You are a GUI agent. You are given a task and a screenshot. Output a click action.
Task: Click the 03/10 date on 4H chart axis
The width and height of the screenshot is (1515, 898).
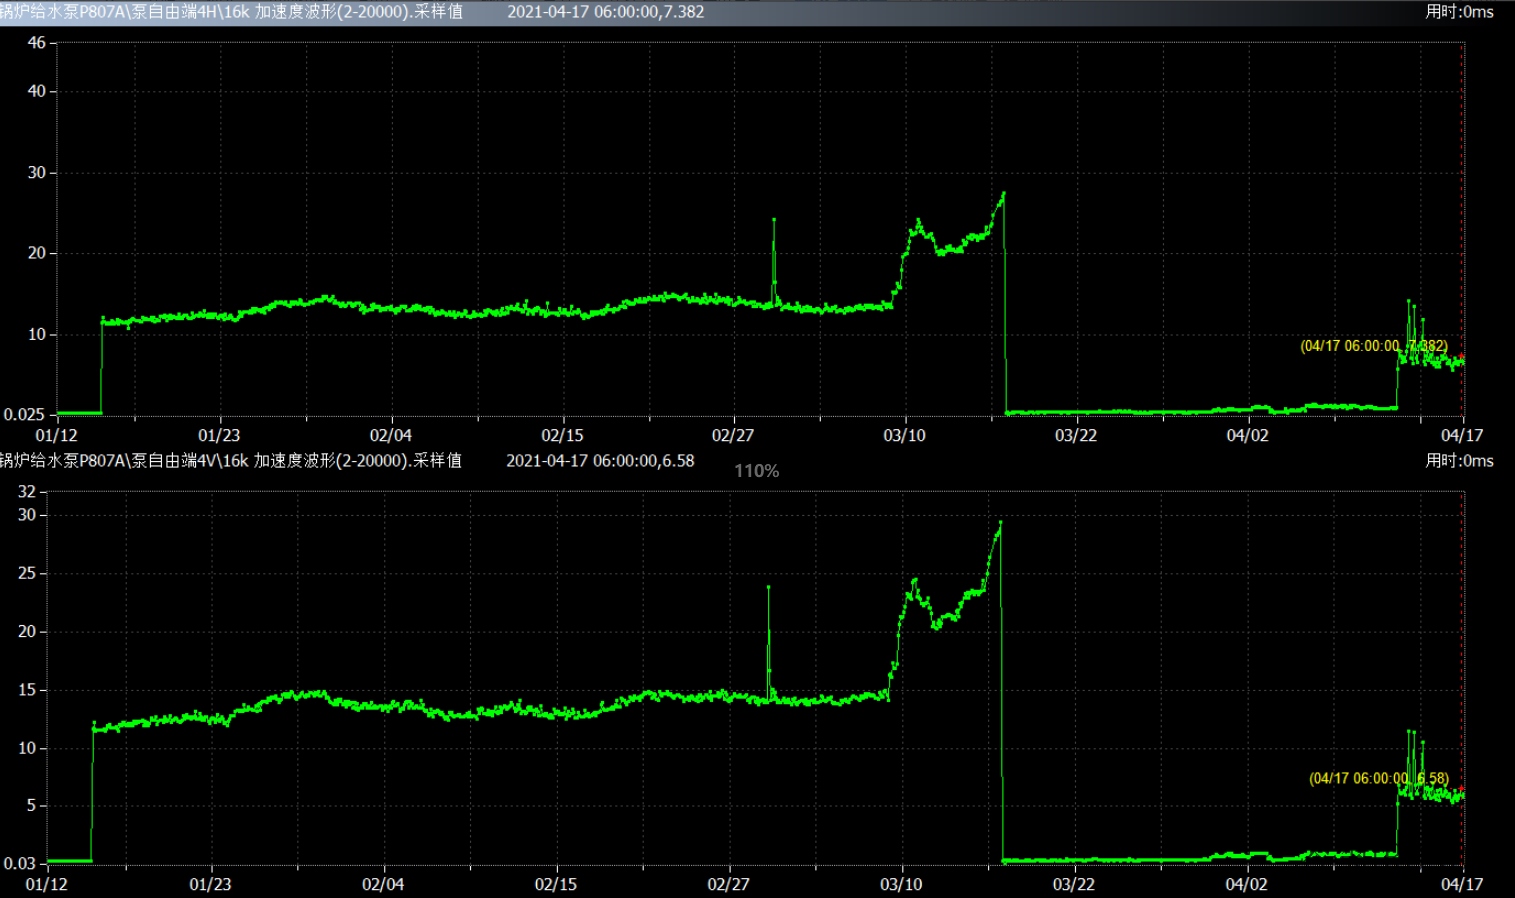(904, 435)
